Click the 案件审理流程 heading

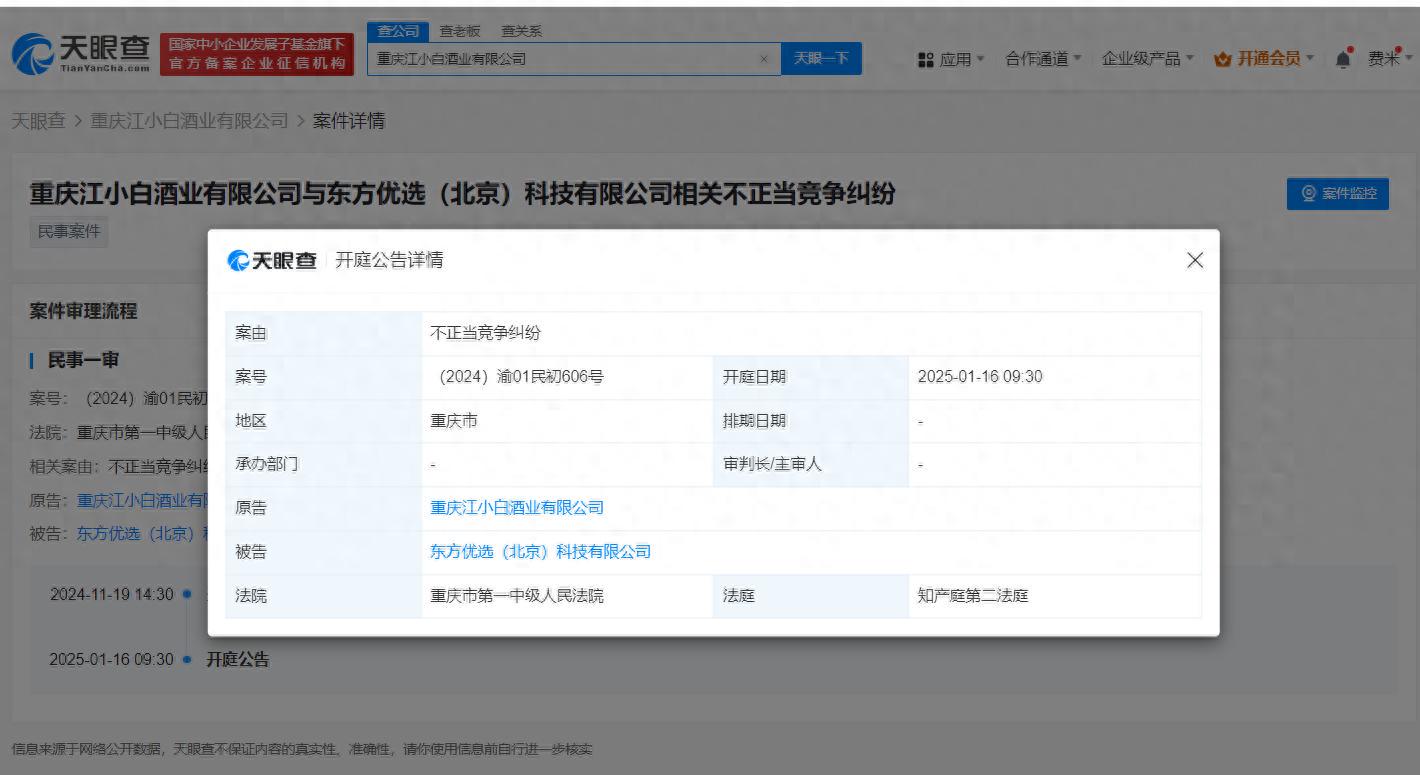coord(83,311)
